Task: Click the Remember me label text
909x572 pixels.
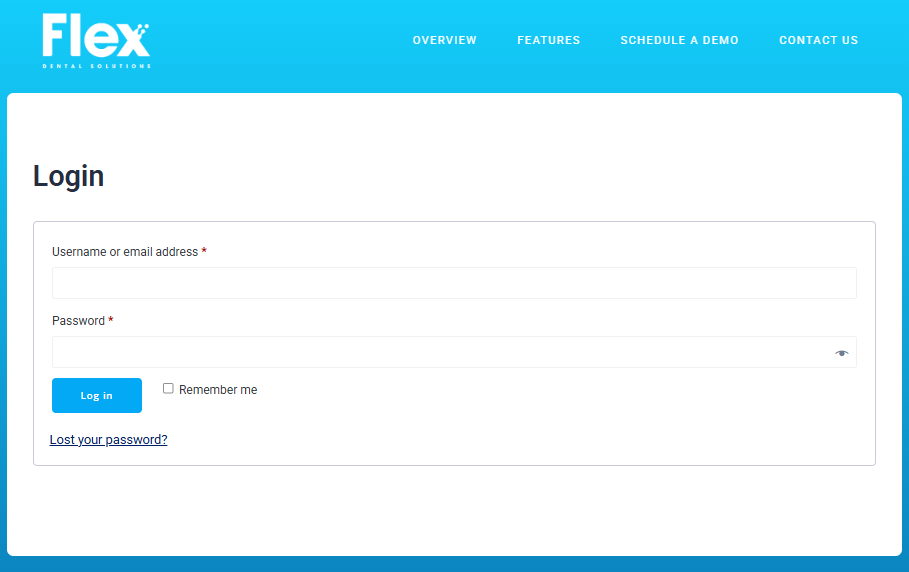Action: click(x=218, y=389)
